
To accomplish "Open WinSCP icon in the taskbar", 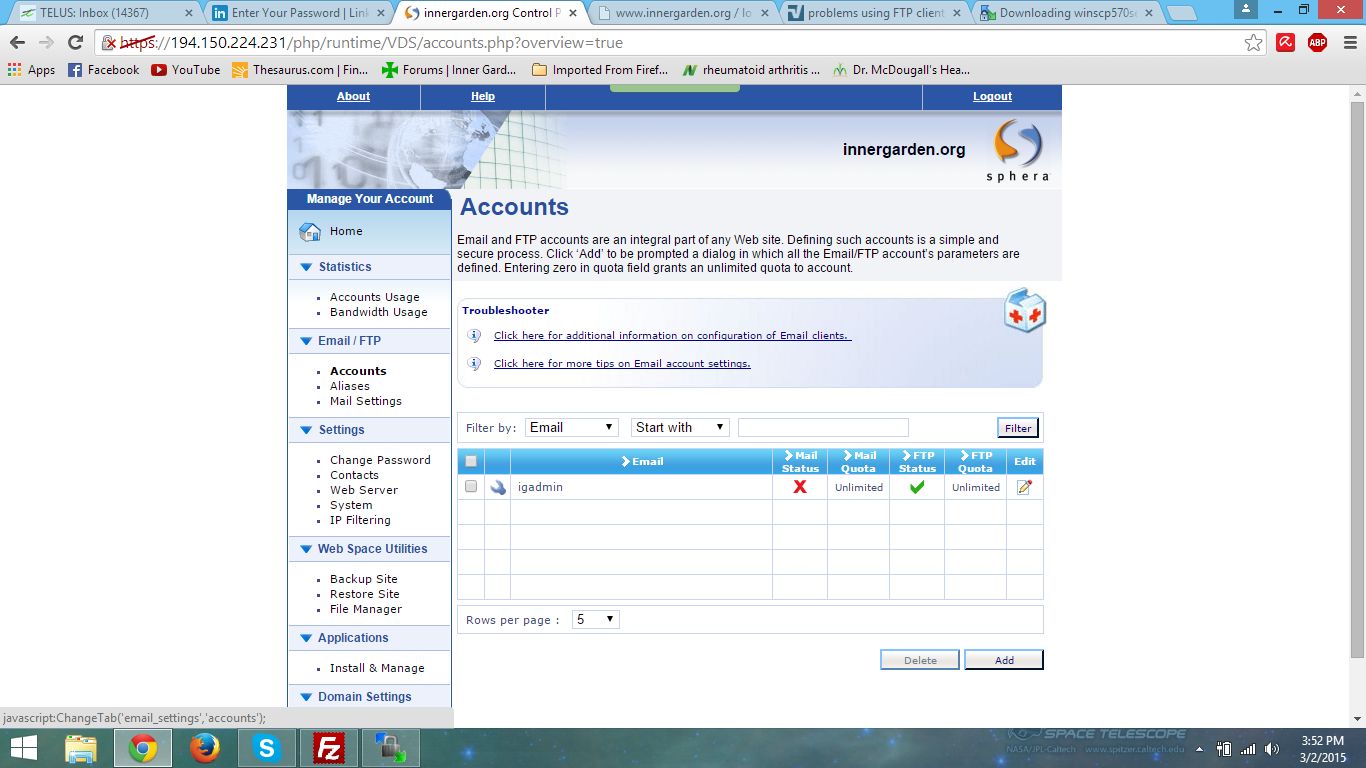I will pyautogui.click(x=389, y=748).
